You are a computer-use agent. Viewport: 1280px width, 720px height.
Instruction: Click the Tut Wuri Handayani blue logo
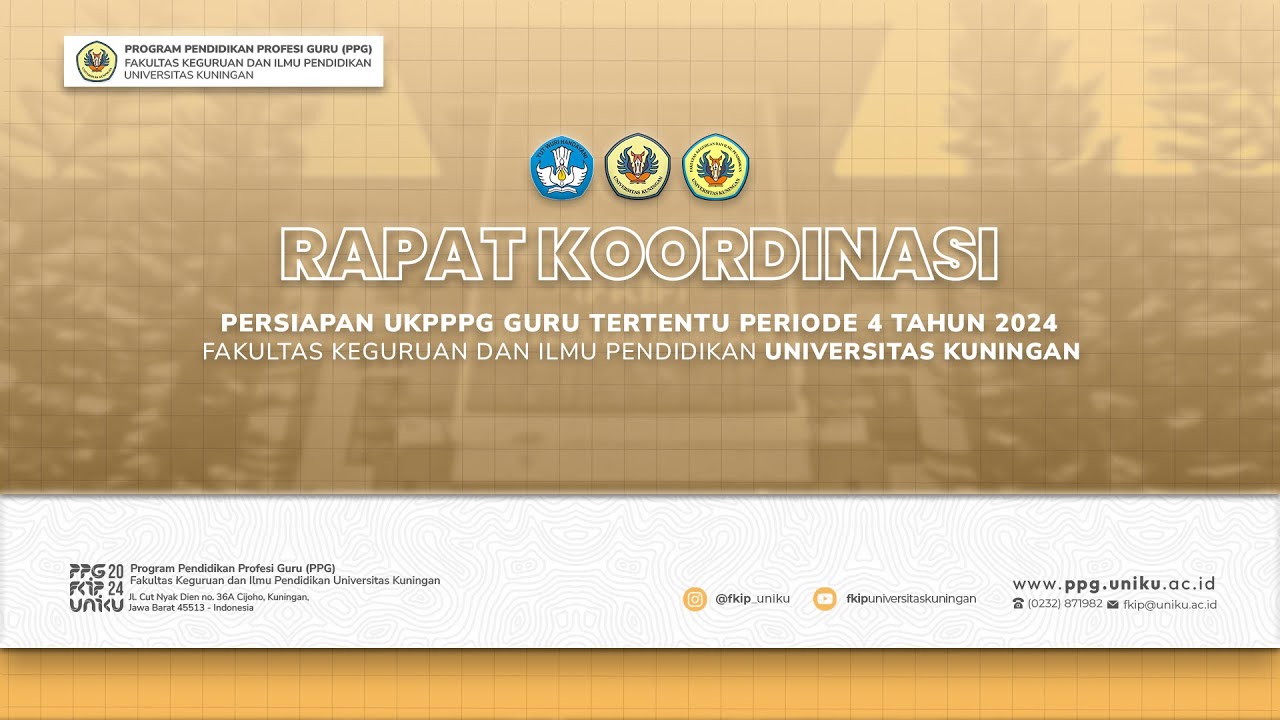[x=562, y=167]
